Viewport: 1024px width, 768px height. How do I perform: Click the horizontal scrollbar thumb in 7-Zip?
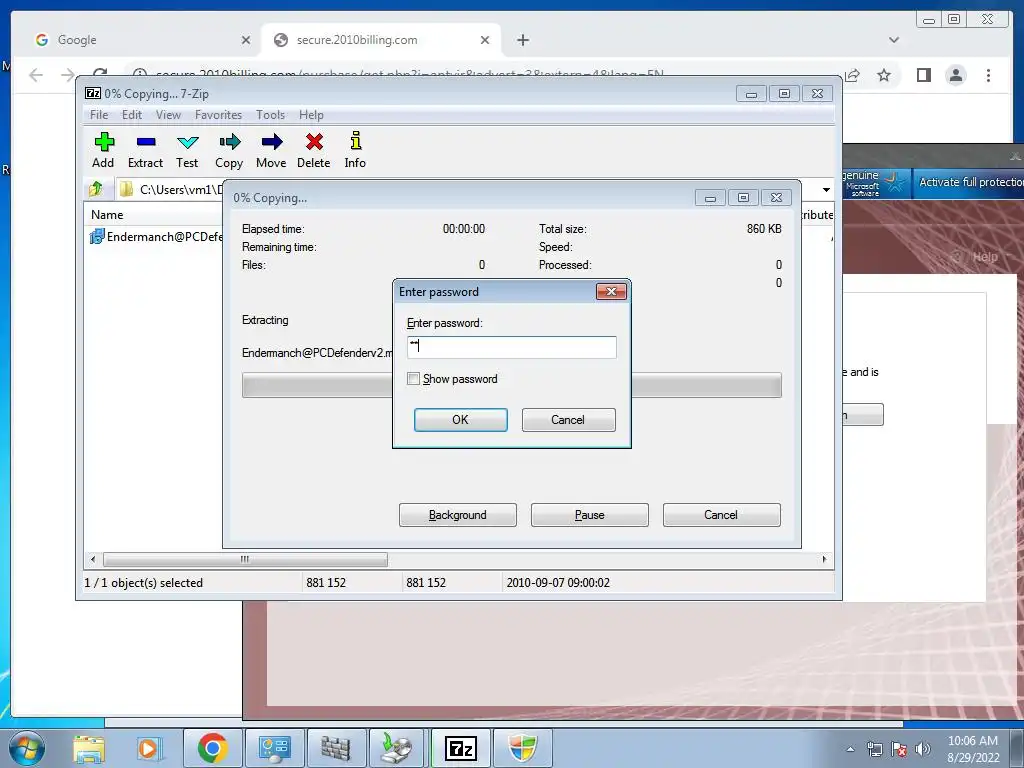(245, 560)
